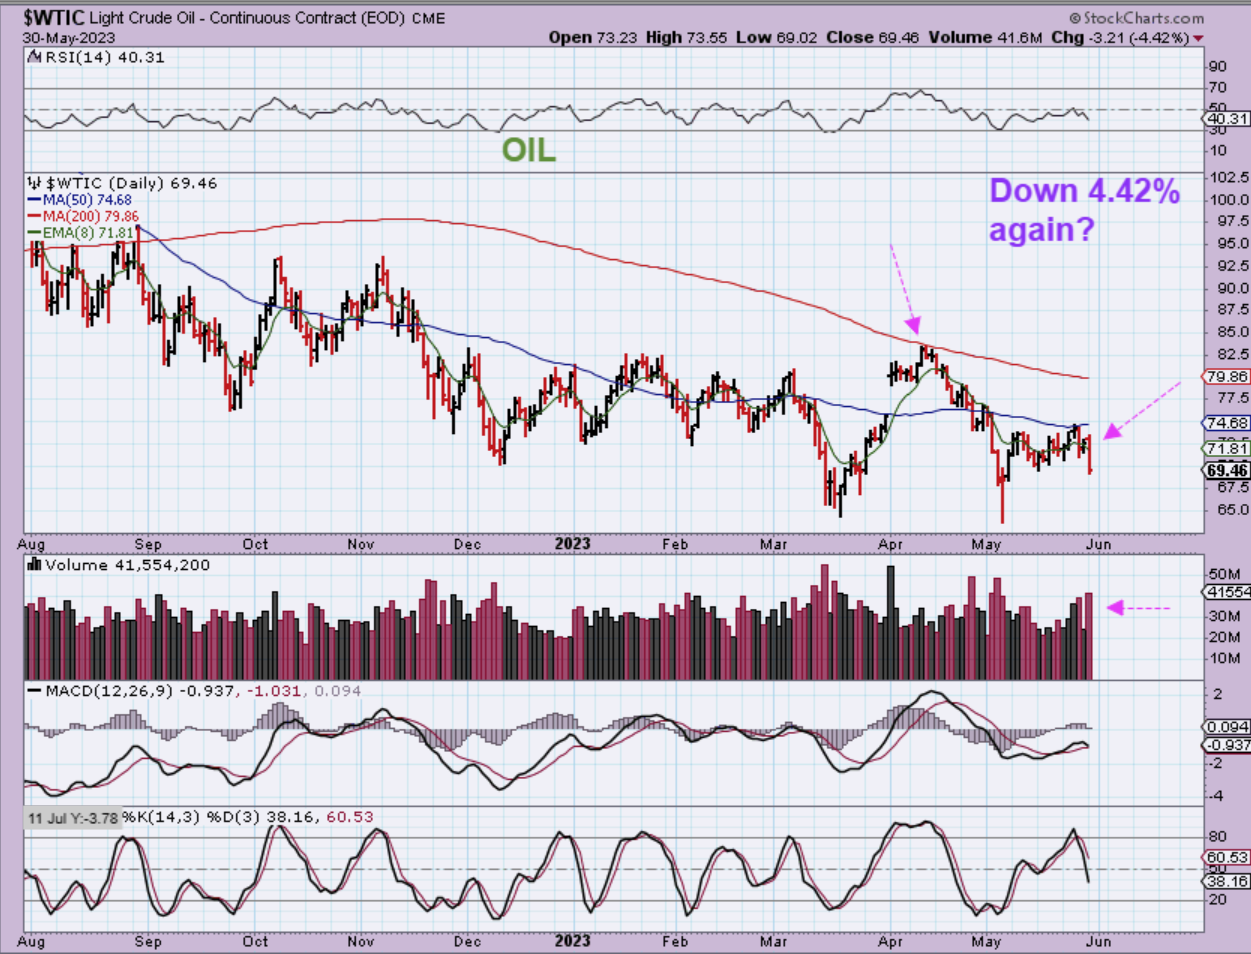Screen dimensions: 1251x954
Task: Click the 'Volume 41,554,200' panel label
Action: click(x=127, y=565)
